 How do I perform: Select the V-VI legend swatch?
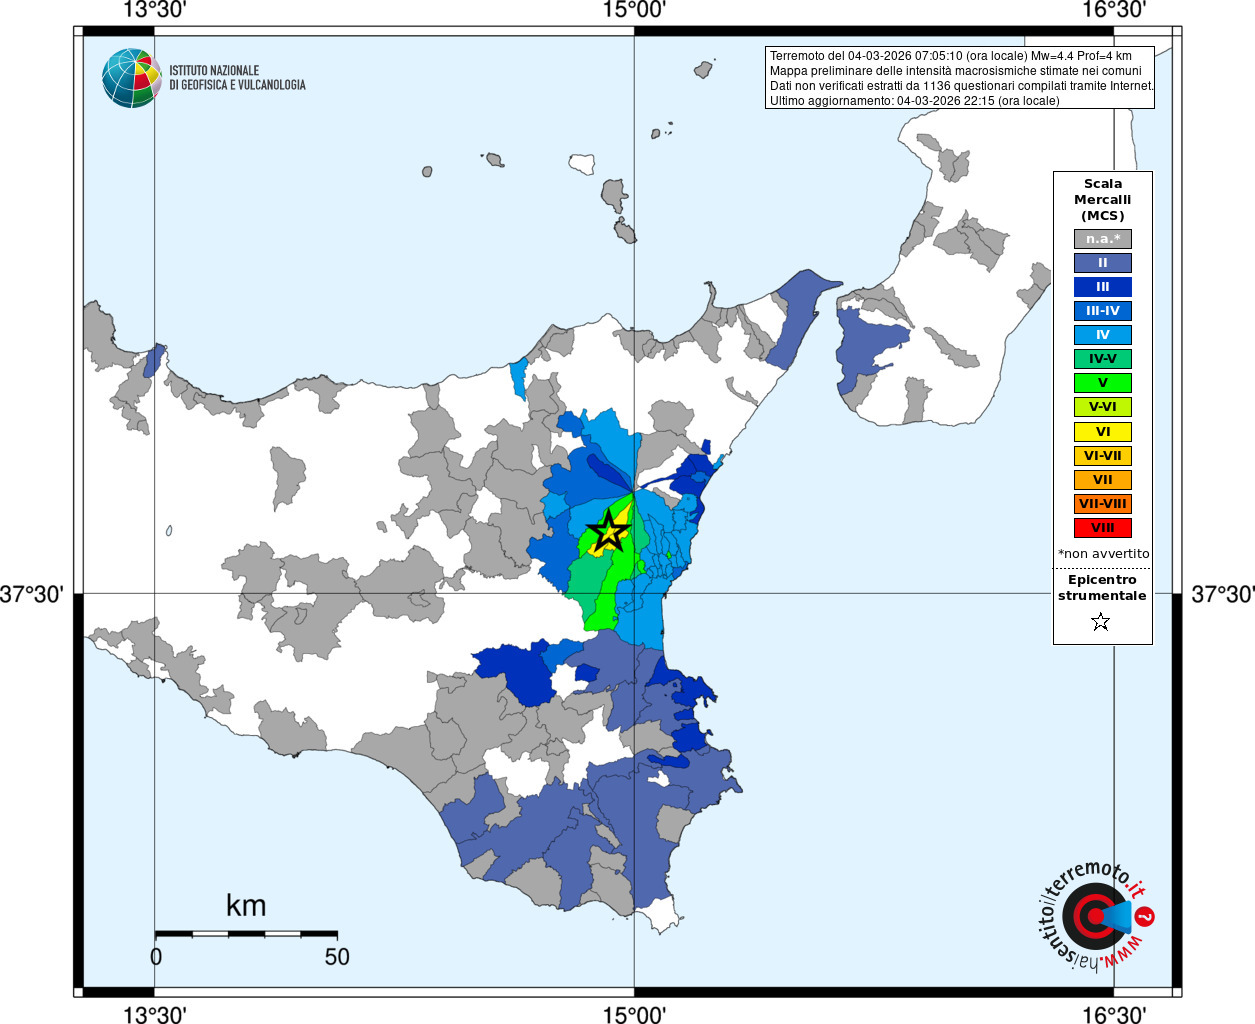click(1103, 407)
